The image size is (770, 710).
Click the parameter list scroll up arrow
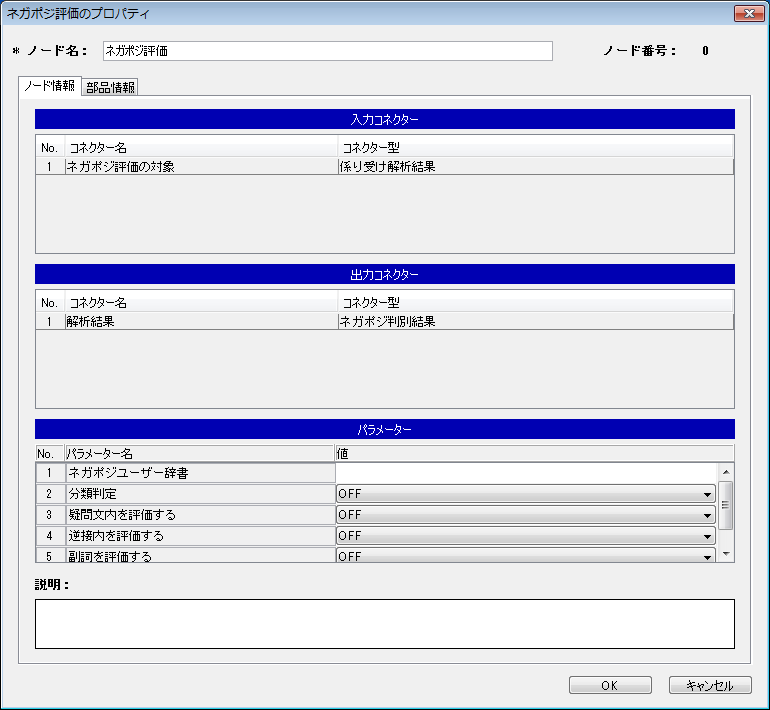pyautogui.click(x=726, y=472)
